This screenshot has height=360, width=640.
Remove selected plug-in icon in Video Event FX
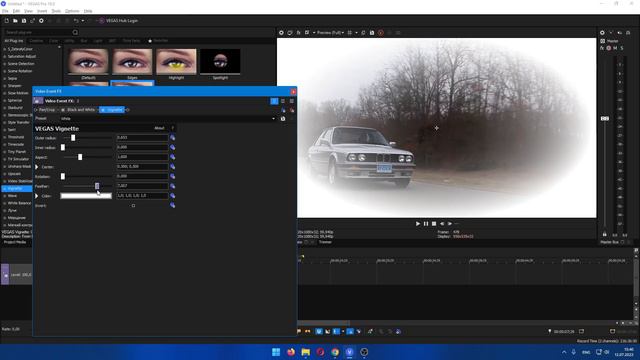click(x=292, y=110)
